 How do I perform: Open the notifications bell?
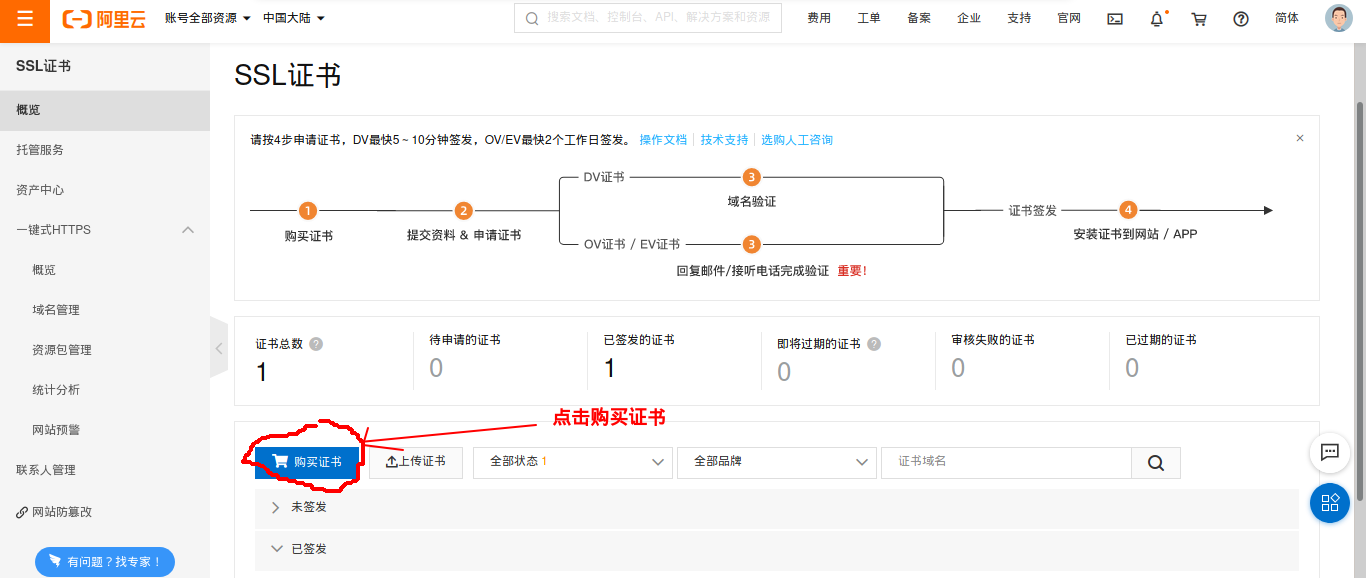click(1157, 19)
